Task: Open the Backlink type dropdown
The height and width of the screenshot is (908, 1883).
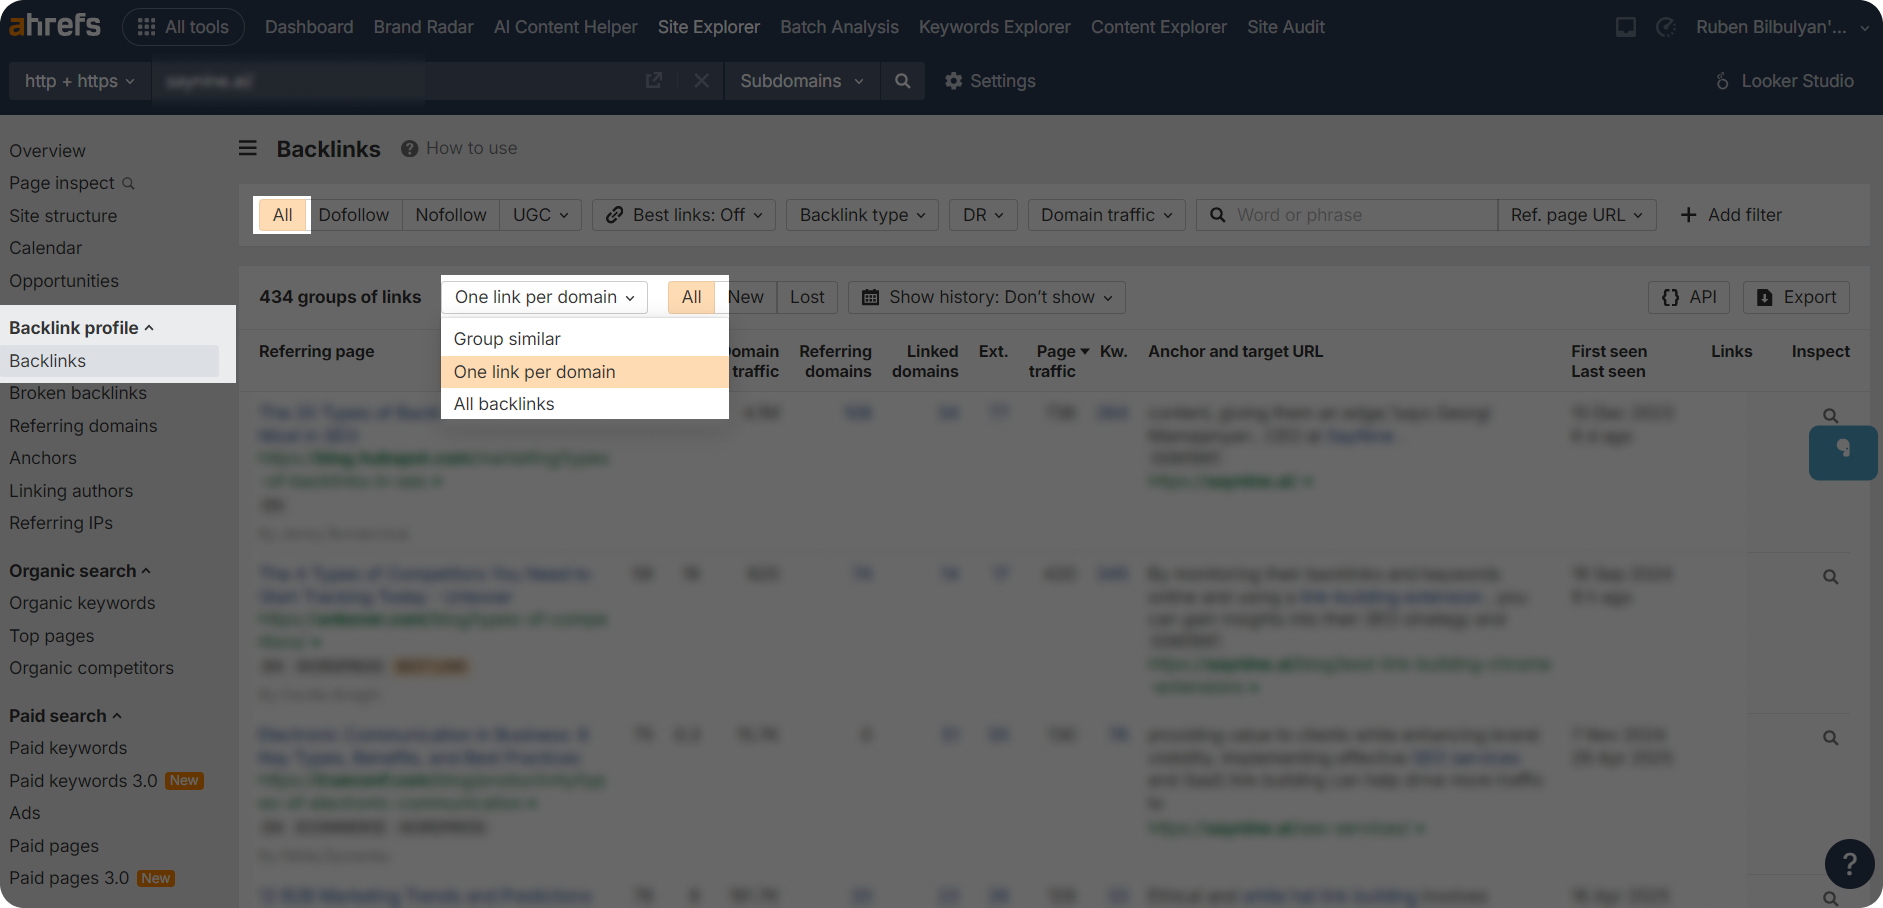Action: pos(863,215)
